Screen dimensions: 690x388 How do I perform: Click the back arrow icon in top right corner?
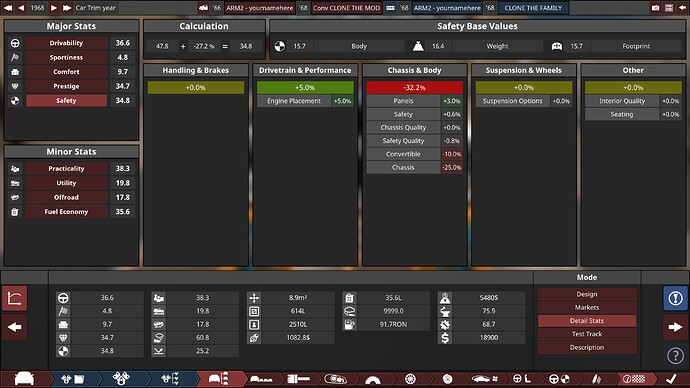point(682,8)
